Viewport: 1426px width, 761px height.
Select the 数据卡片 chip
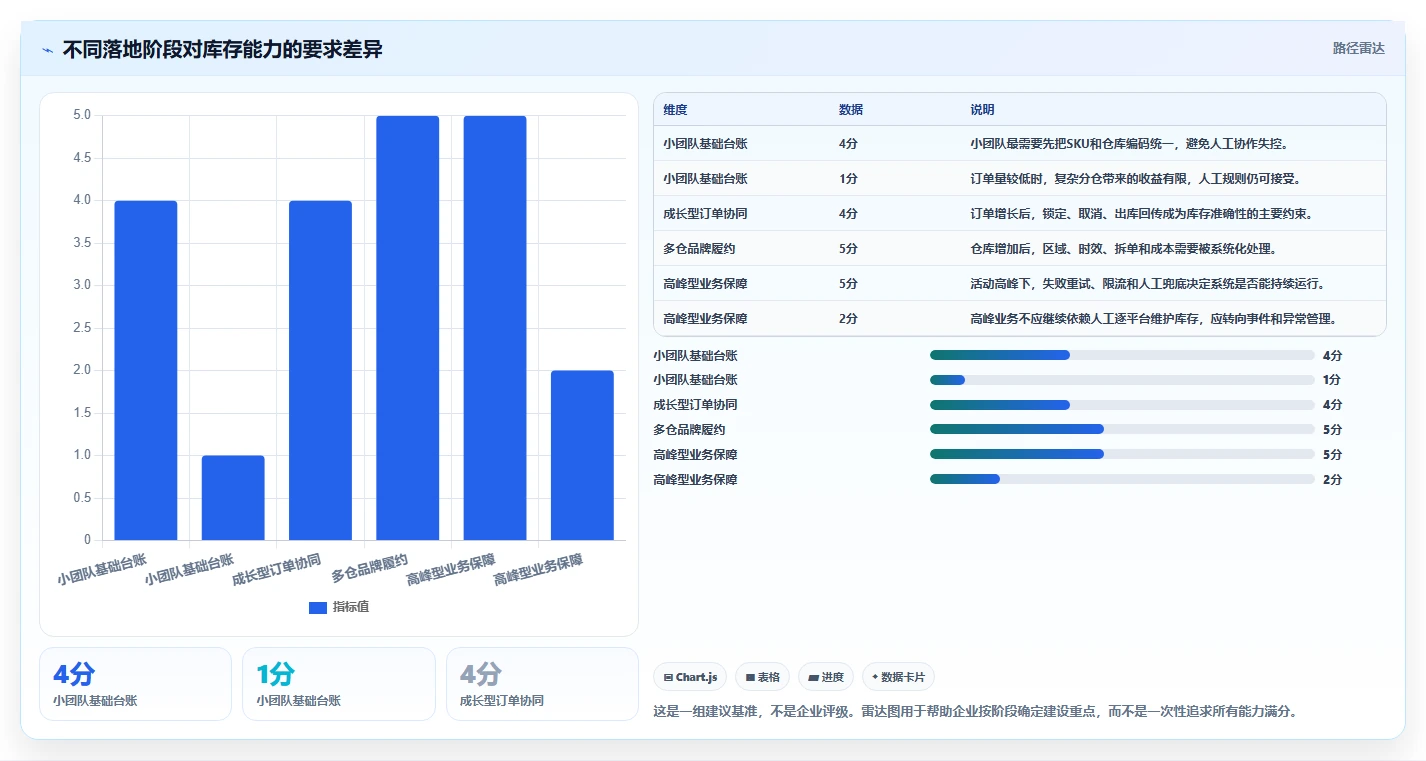pyautogui.click(x=898, y=677)
